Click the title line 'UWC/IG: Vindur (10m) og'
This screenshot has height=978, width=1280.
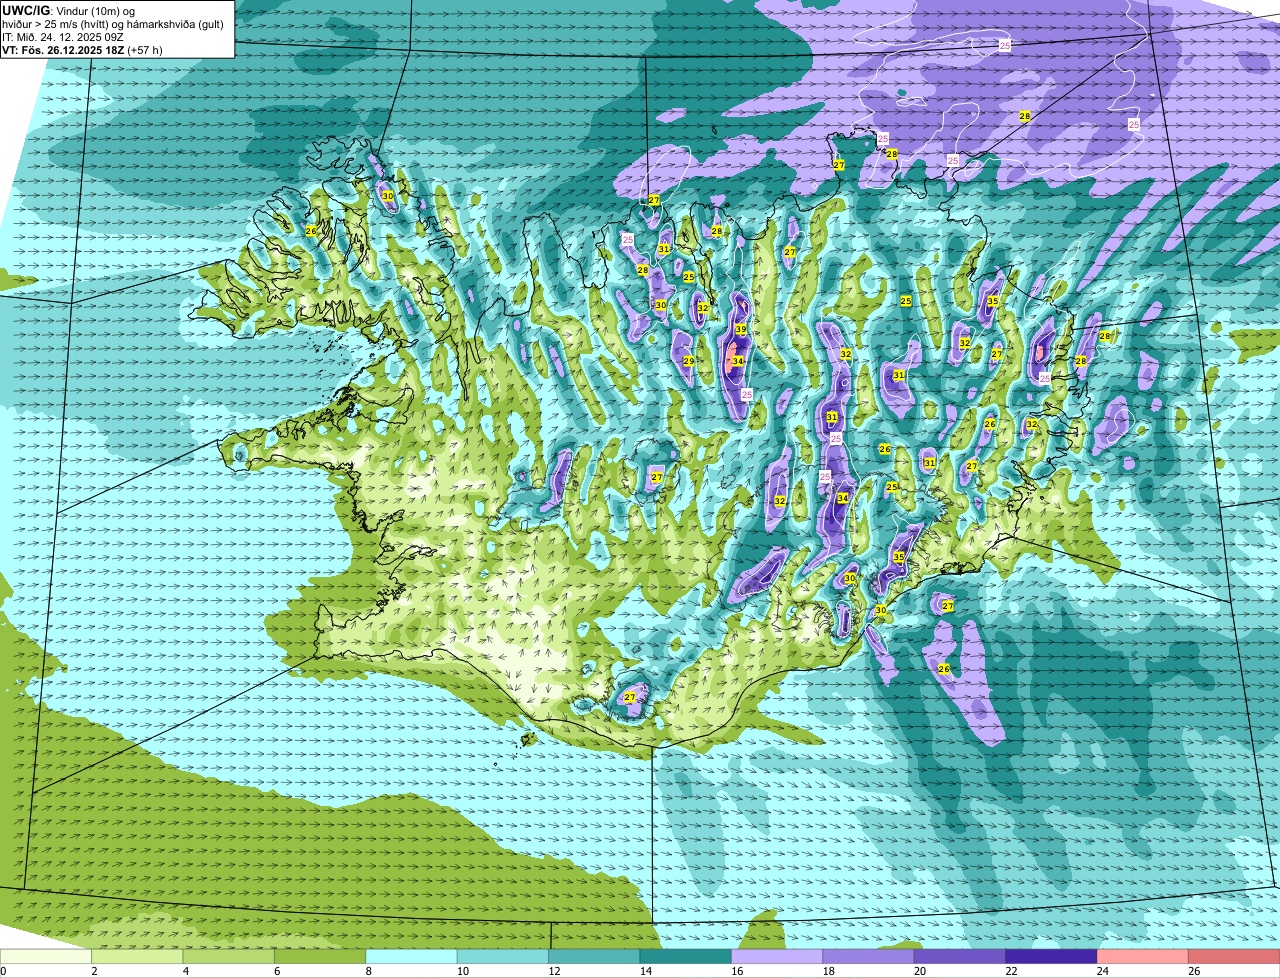tap(68, 10)
